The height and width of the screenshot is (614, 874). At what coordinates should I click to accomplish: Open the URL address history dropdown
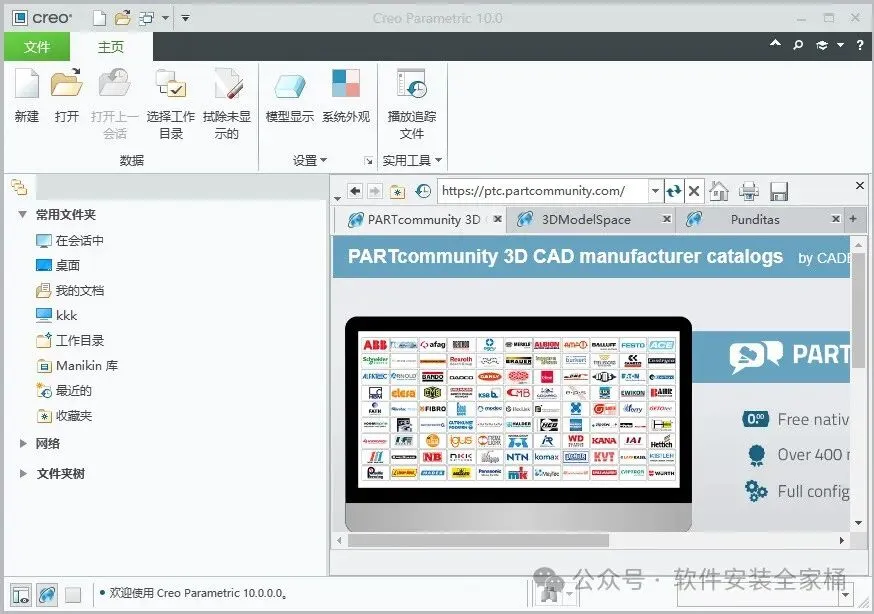click(x=656, y=191)
